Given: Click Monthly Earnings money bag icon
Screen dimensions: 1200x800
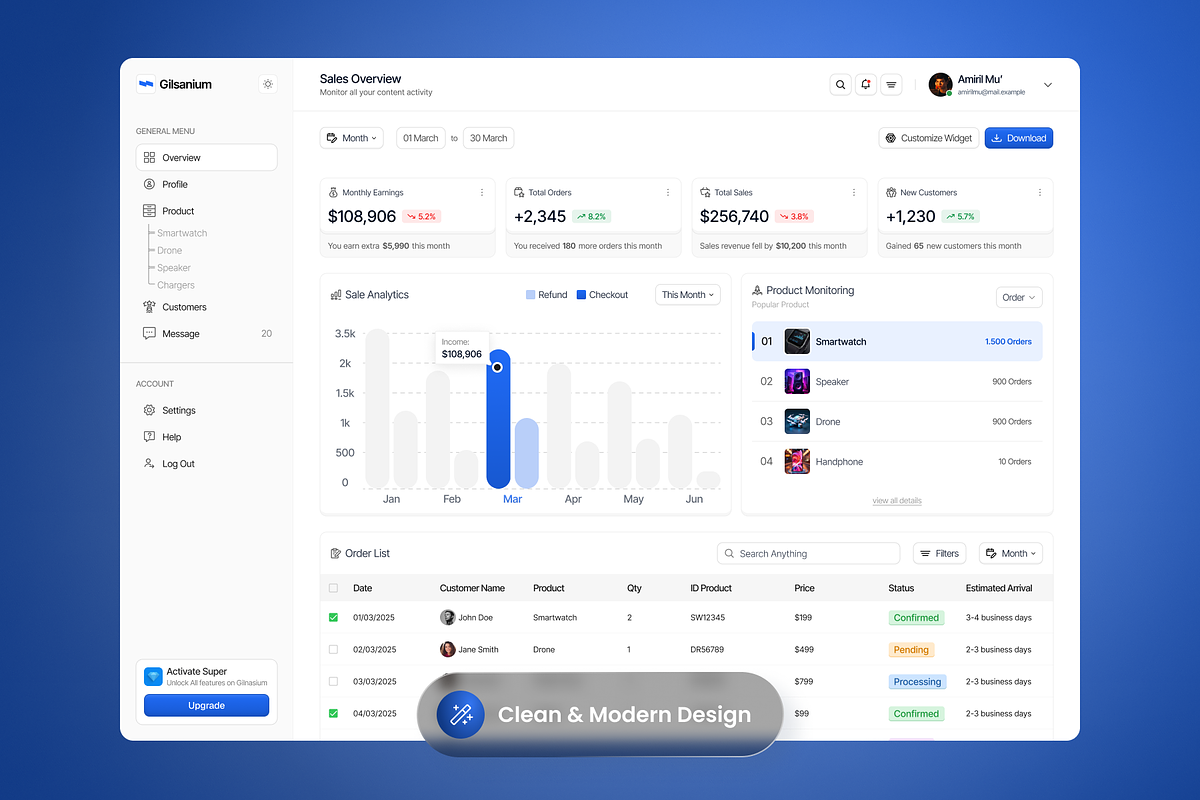Looking at the screenshot, I should click(334, 192).
